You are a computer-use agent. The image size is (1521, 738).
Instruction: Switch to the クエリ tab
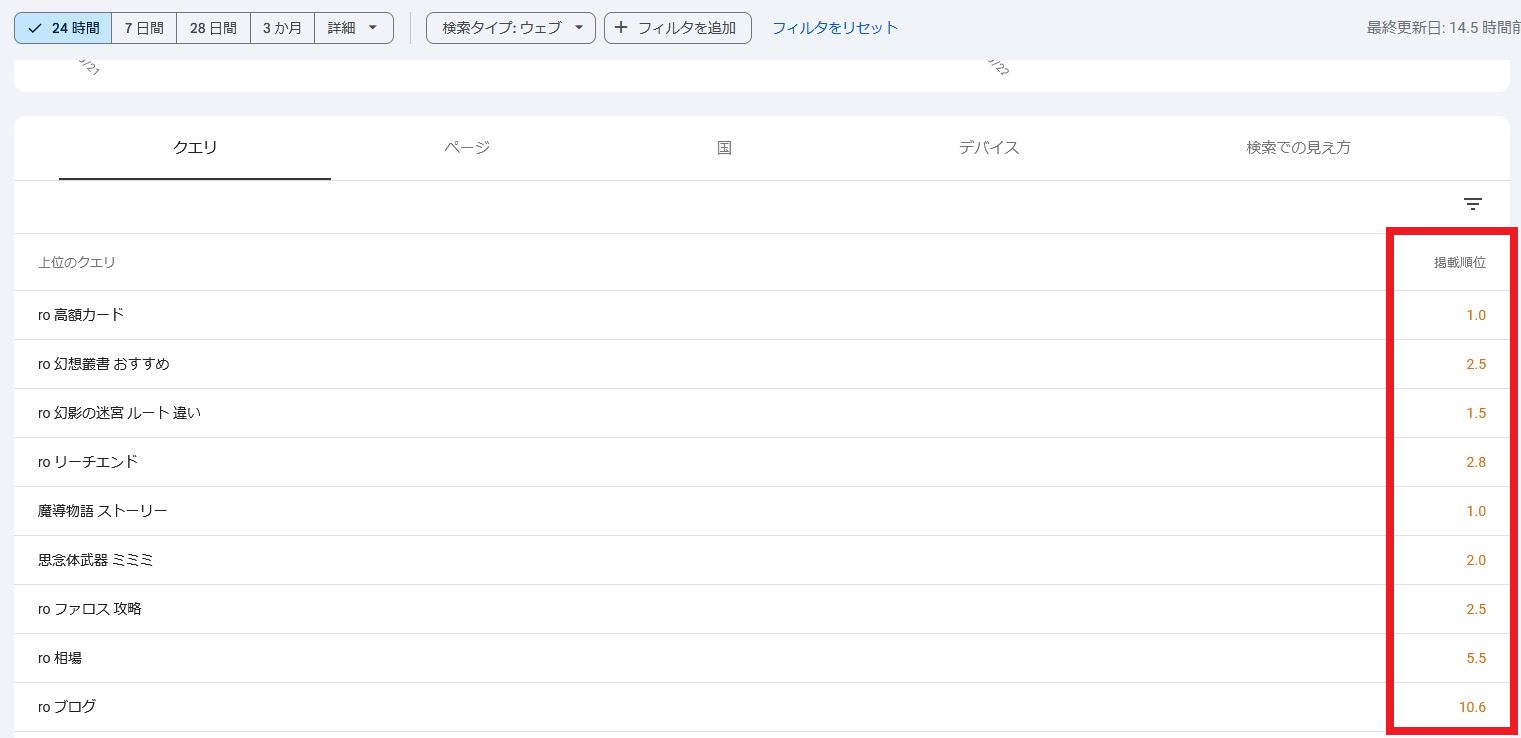point(195,148)
